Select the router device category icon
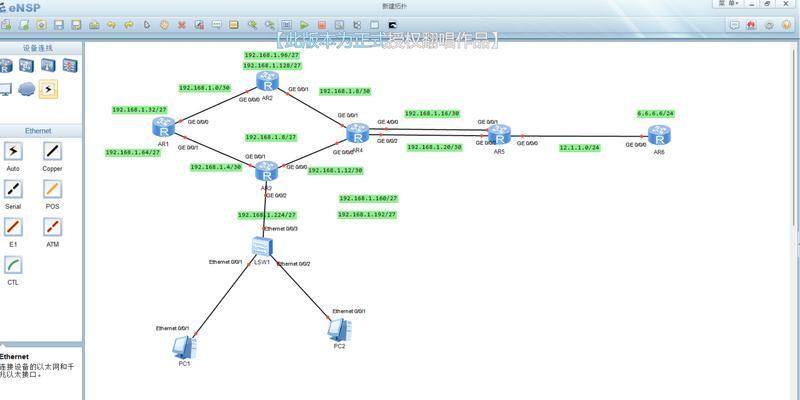The height and width of the screenshot is (400, 800). (5, 65)
